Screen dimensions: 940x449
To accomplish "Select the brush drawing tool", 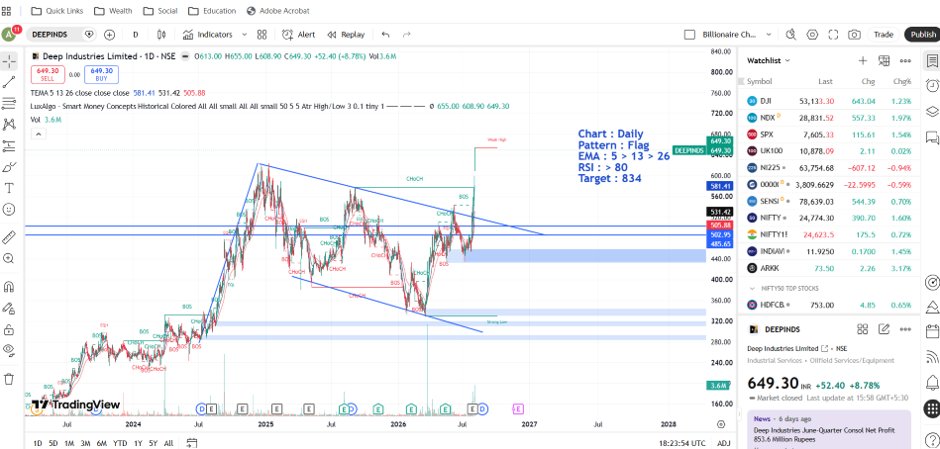I will coord(9,167).
